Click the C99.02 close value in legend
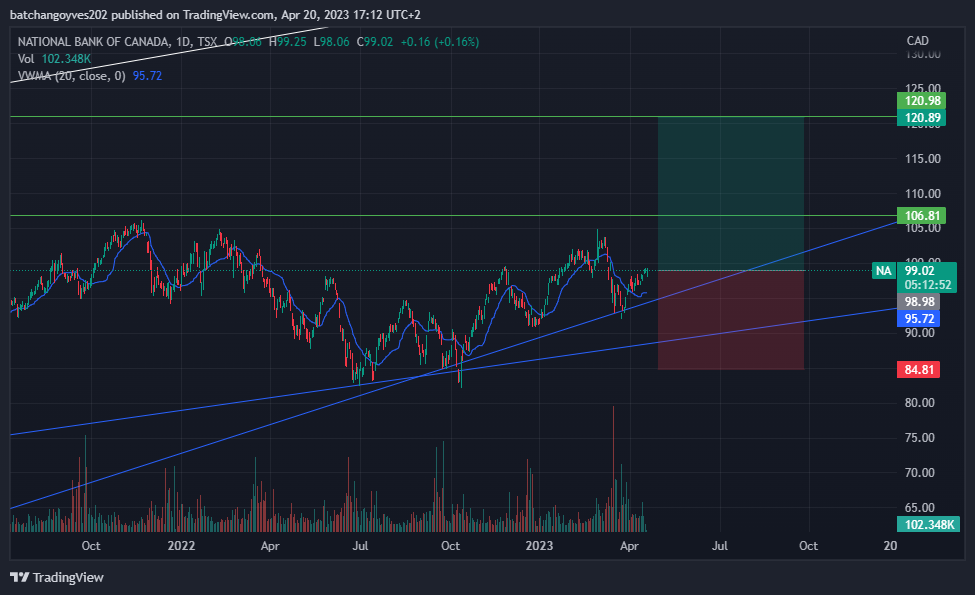The width and height of the screenshot is (975, 595). tap(374, 42)
